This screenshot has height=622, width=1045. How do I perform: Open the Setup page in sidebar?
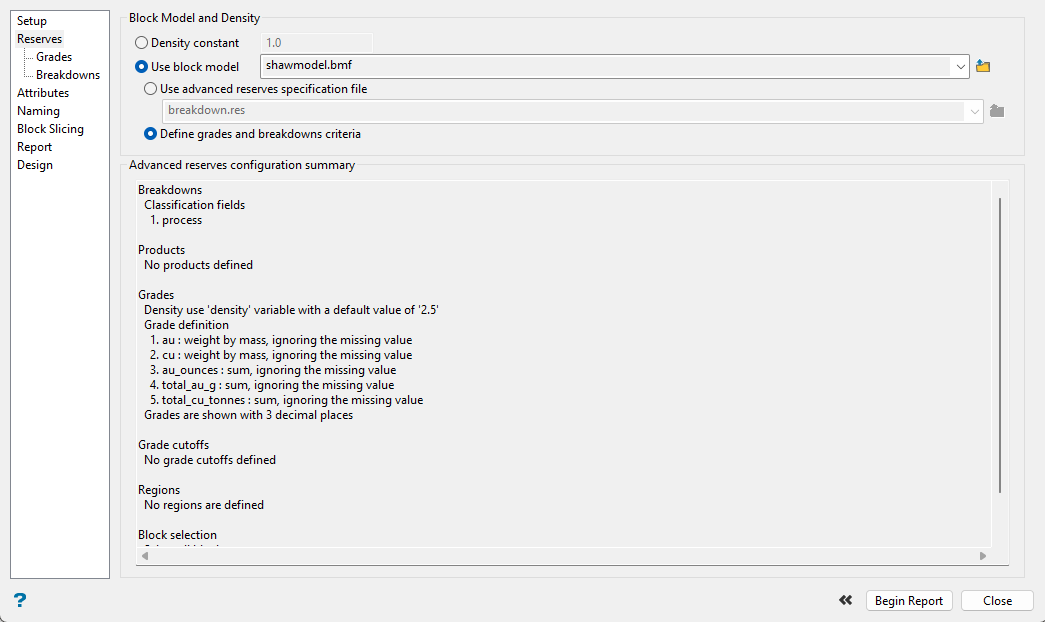(x=32, y=21)
